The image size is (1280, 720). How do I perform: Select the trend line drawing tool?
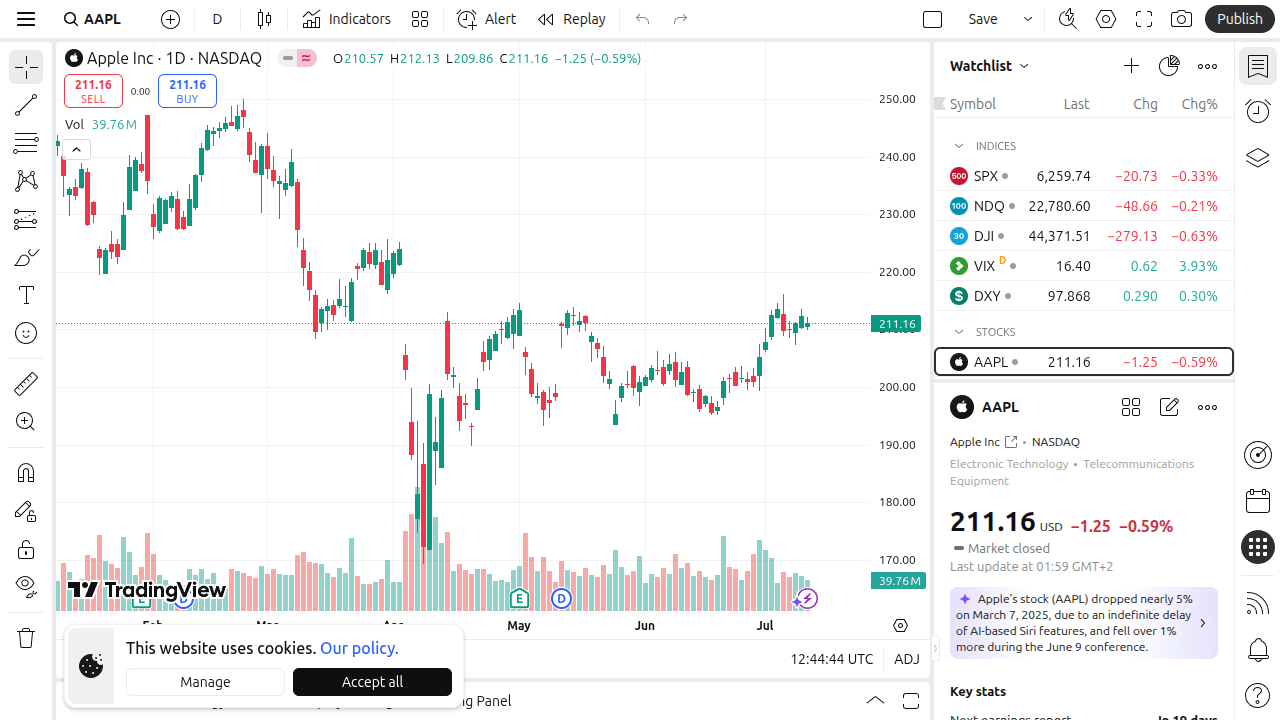[26, 105]
